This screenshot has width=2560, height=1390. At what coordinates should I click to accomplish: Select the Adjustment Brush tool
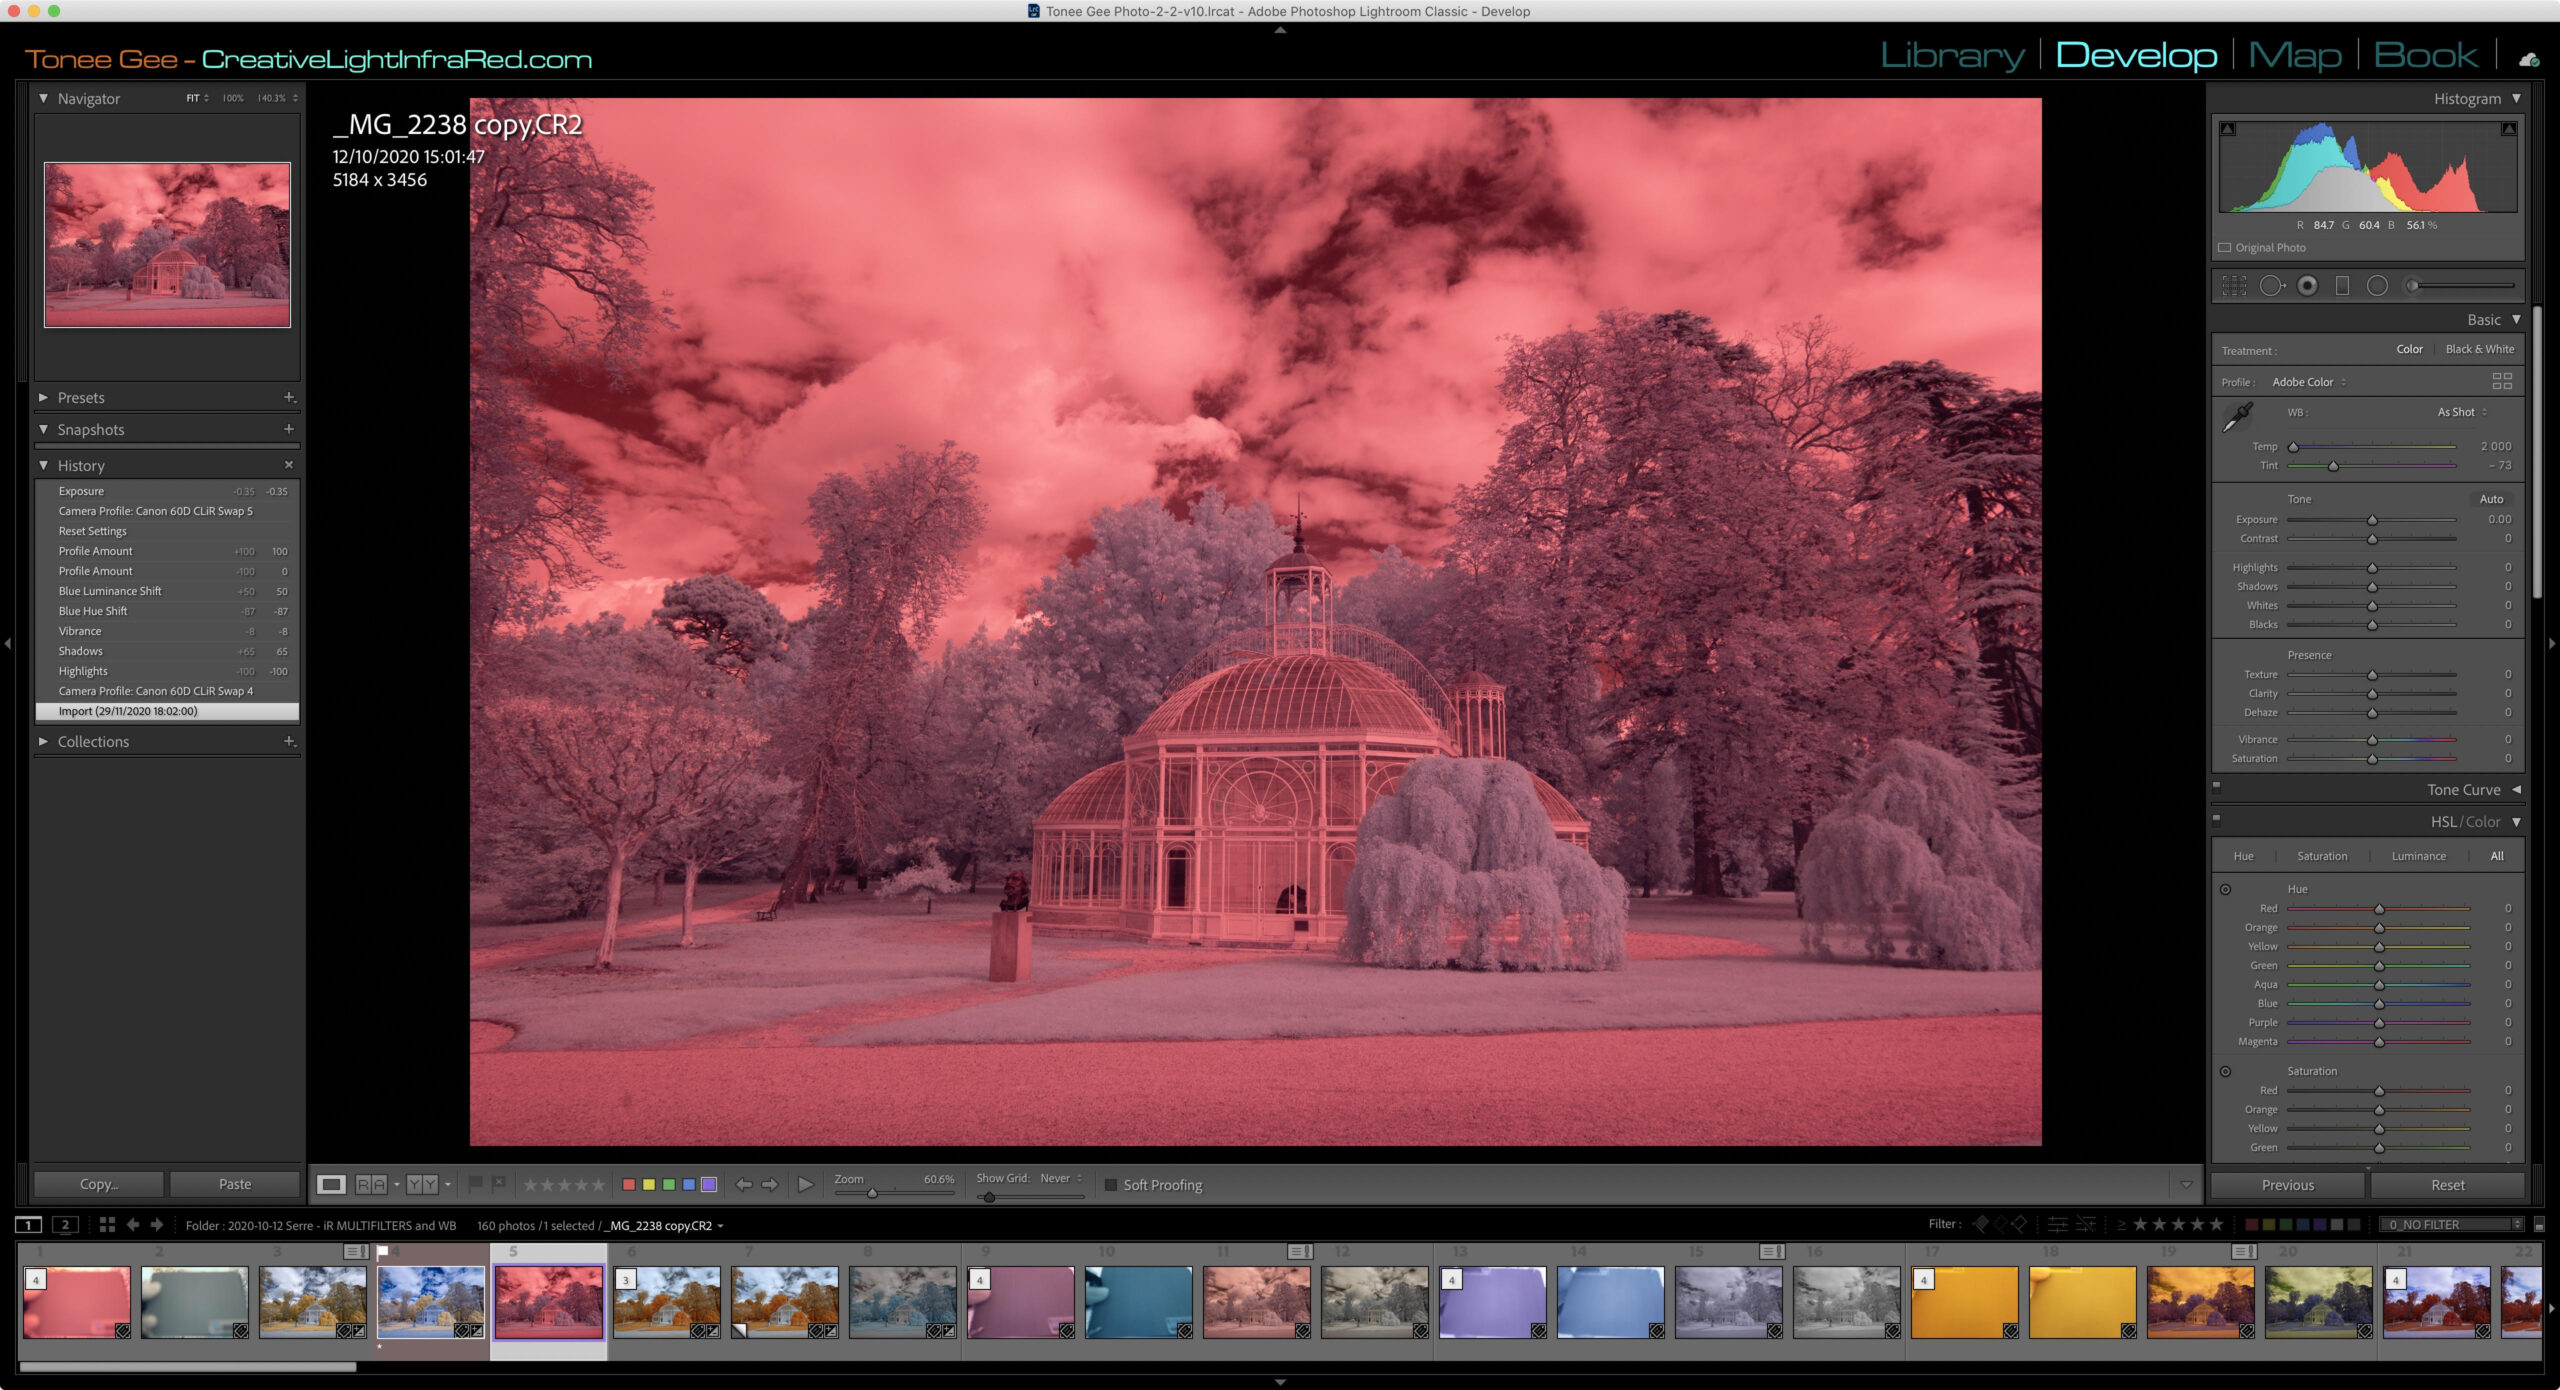(x=2460, y=286)
